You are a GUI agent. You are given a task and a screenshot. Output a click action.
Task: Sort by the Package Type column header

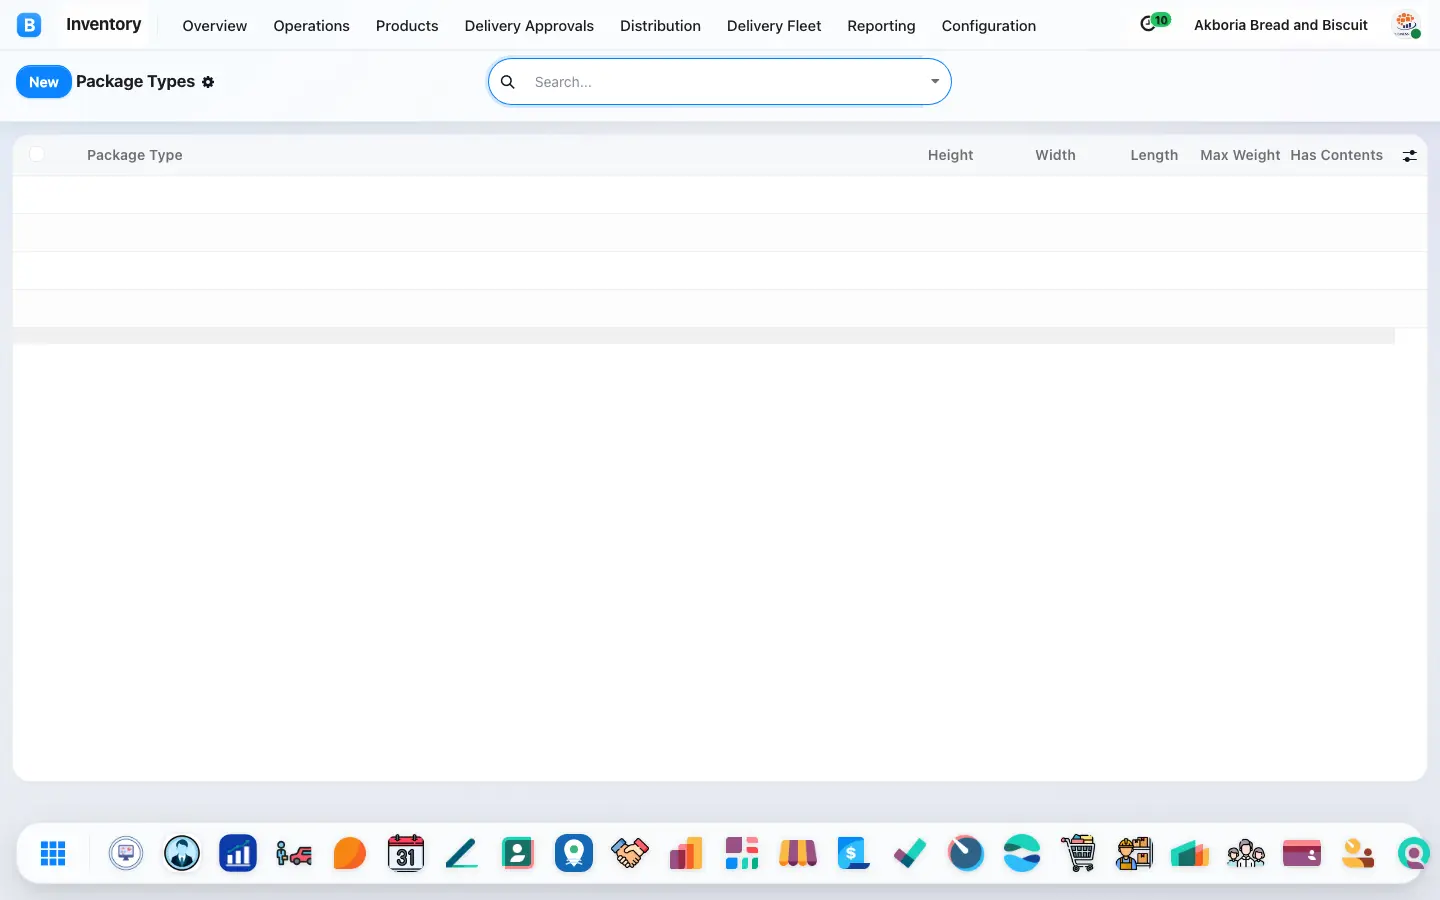pos(135,155)
